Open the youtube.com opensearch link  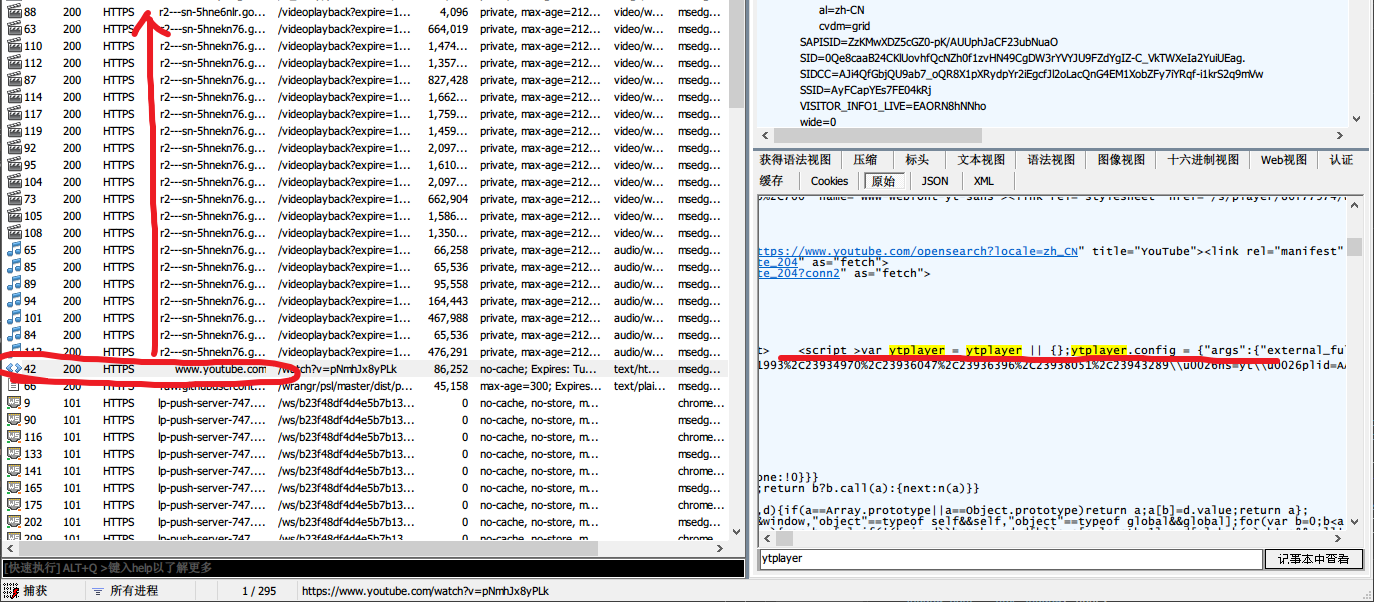pyautogui.click(x=917, y=251)
